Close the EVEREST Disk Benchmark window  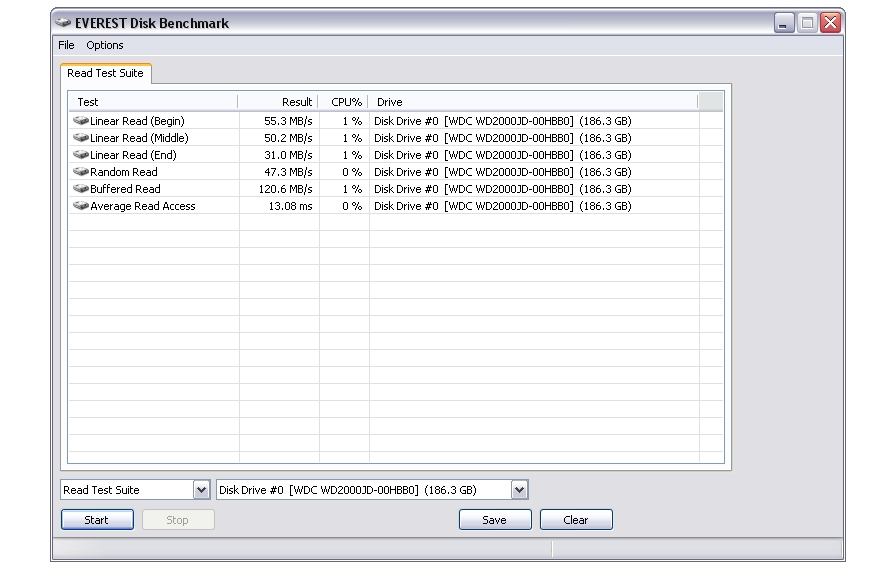(831, 23)
